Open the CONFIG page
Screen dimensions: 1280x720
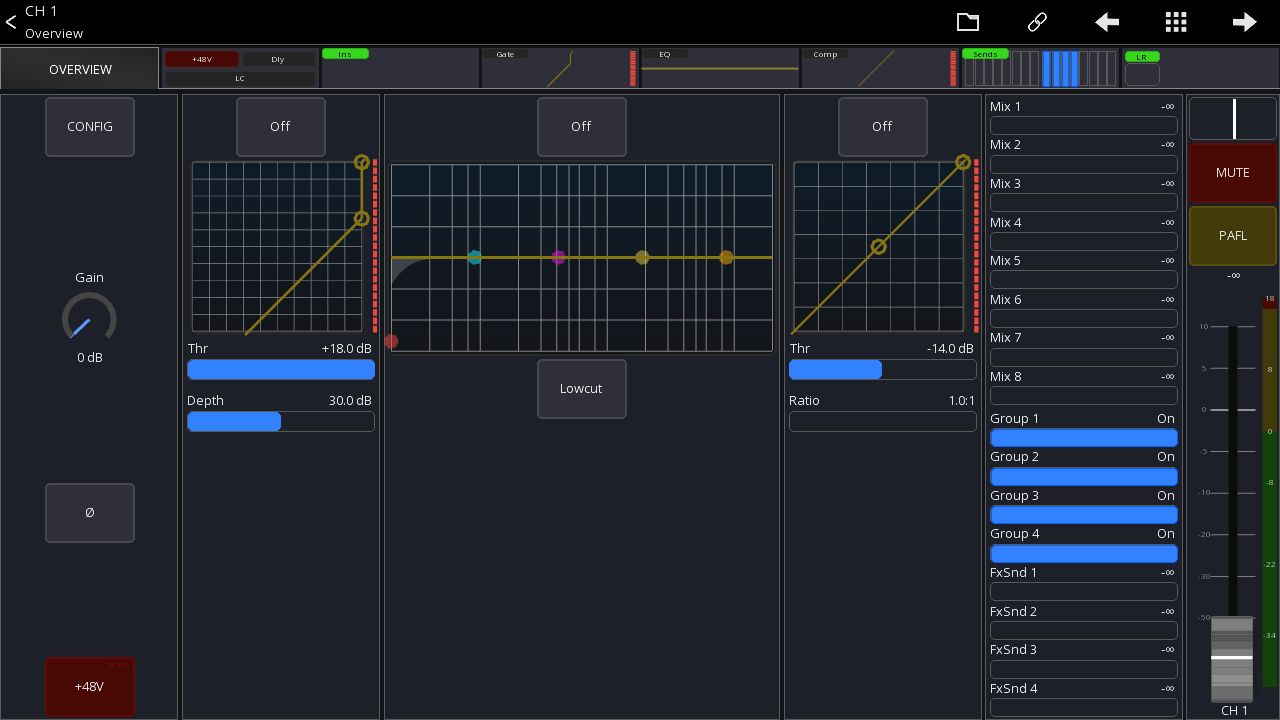(90, 127)
